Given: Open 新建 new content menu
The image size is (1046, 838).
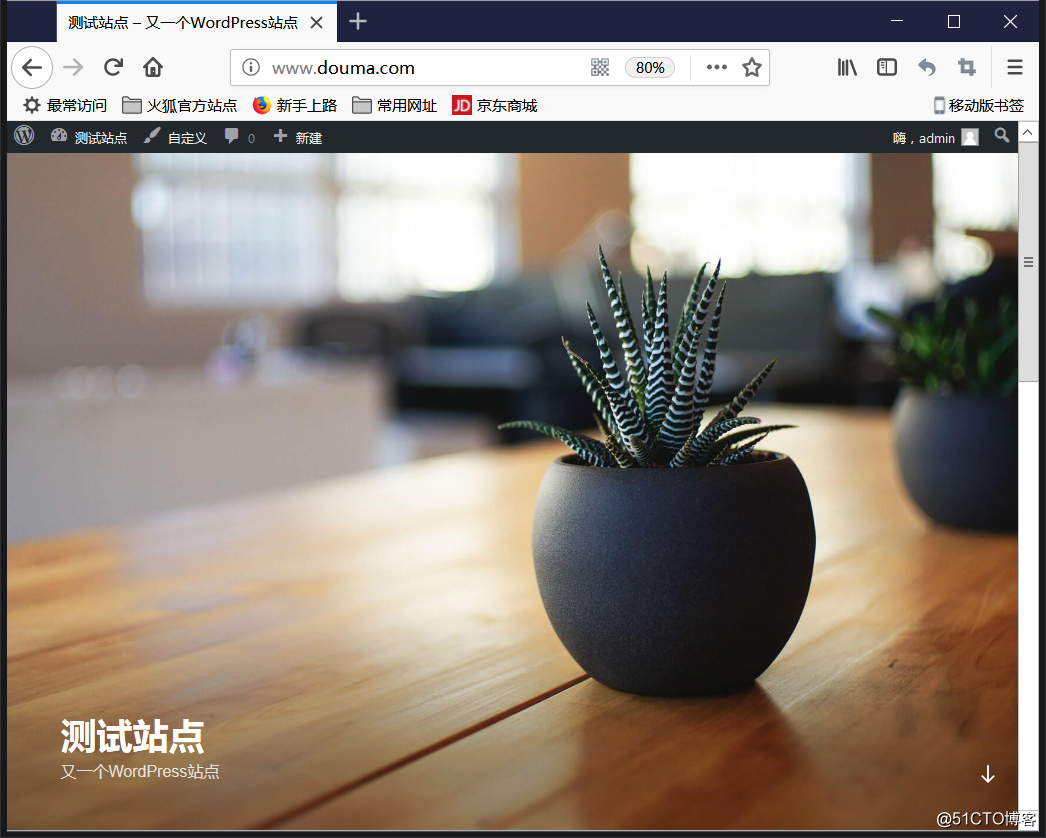Looking at the screenshot, I should 298,137.
